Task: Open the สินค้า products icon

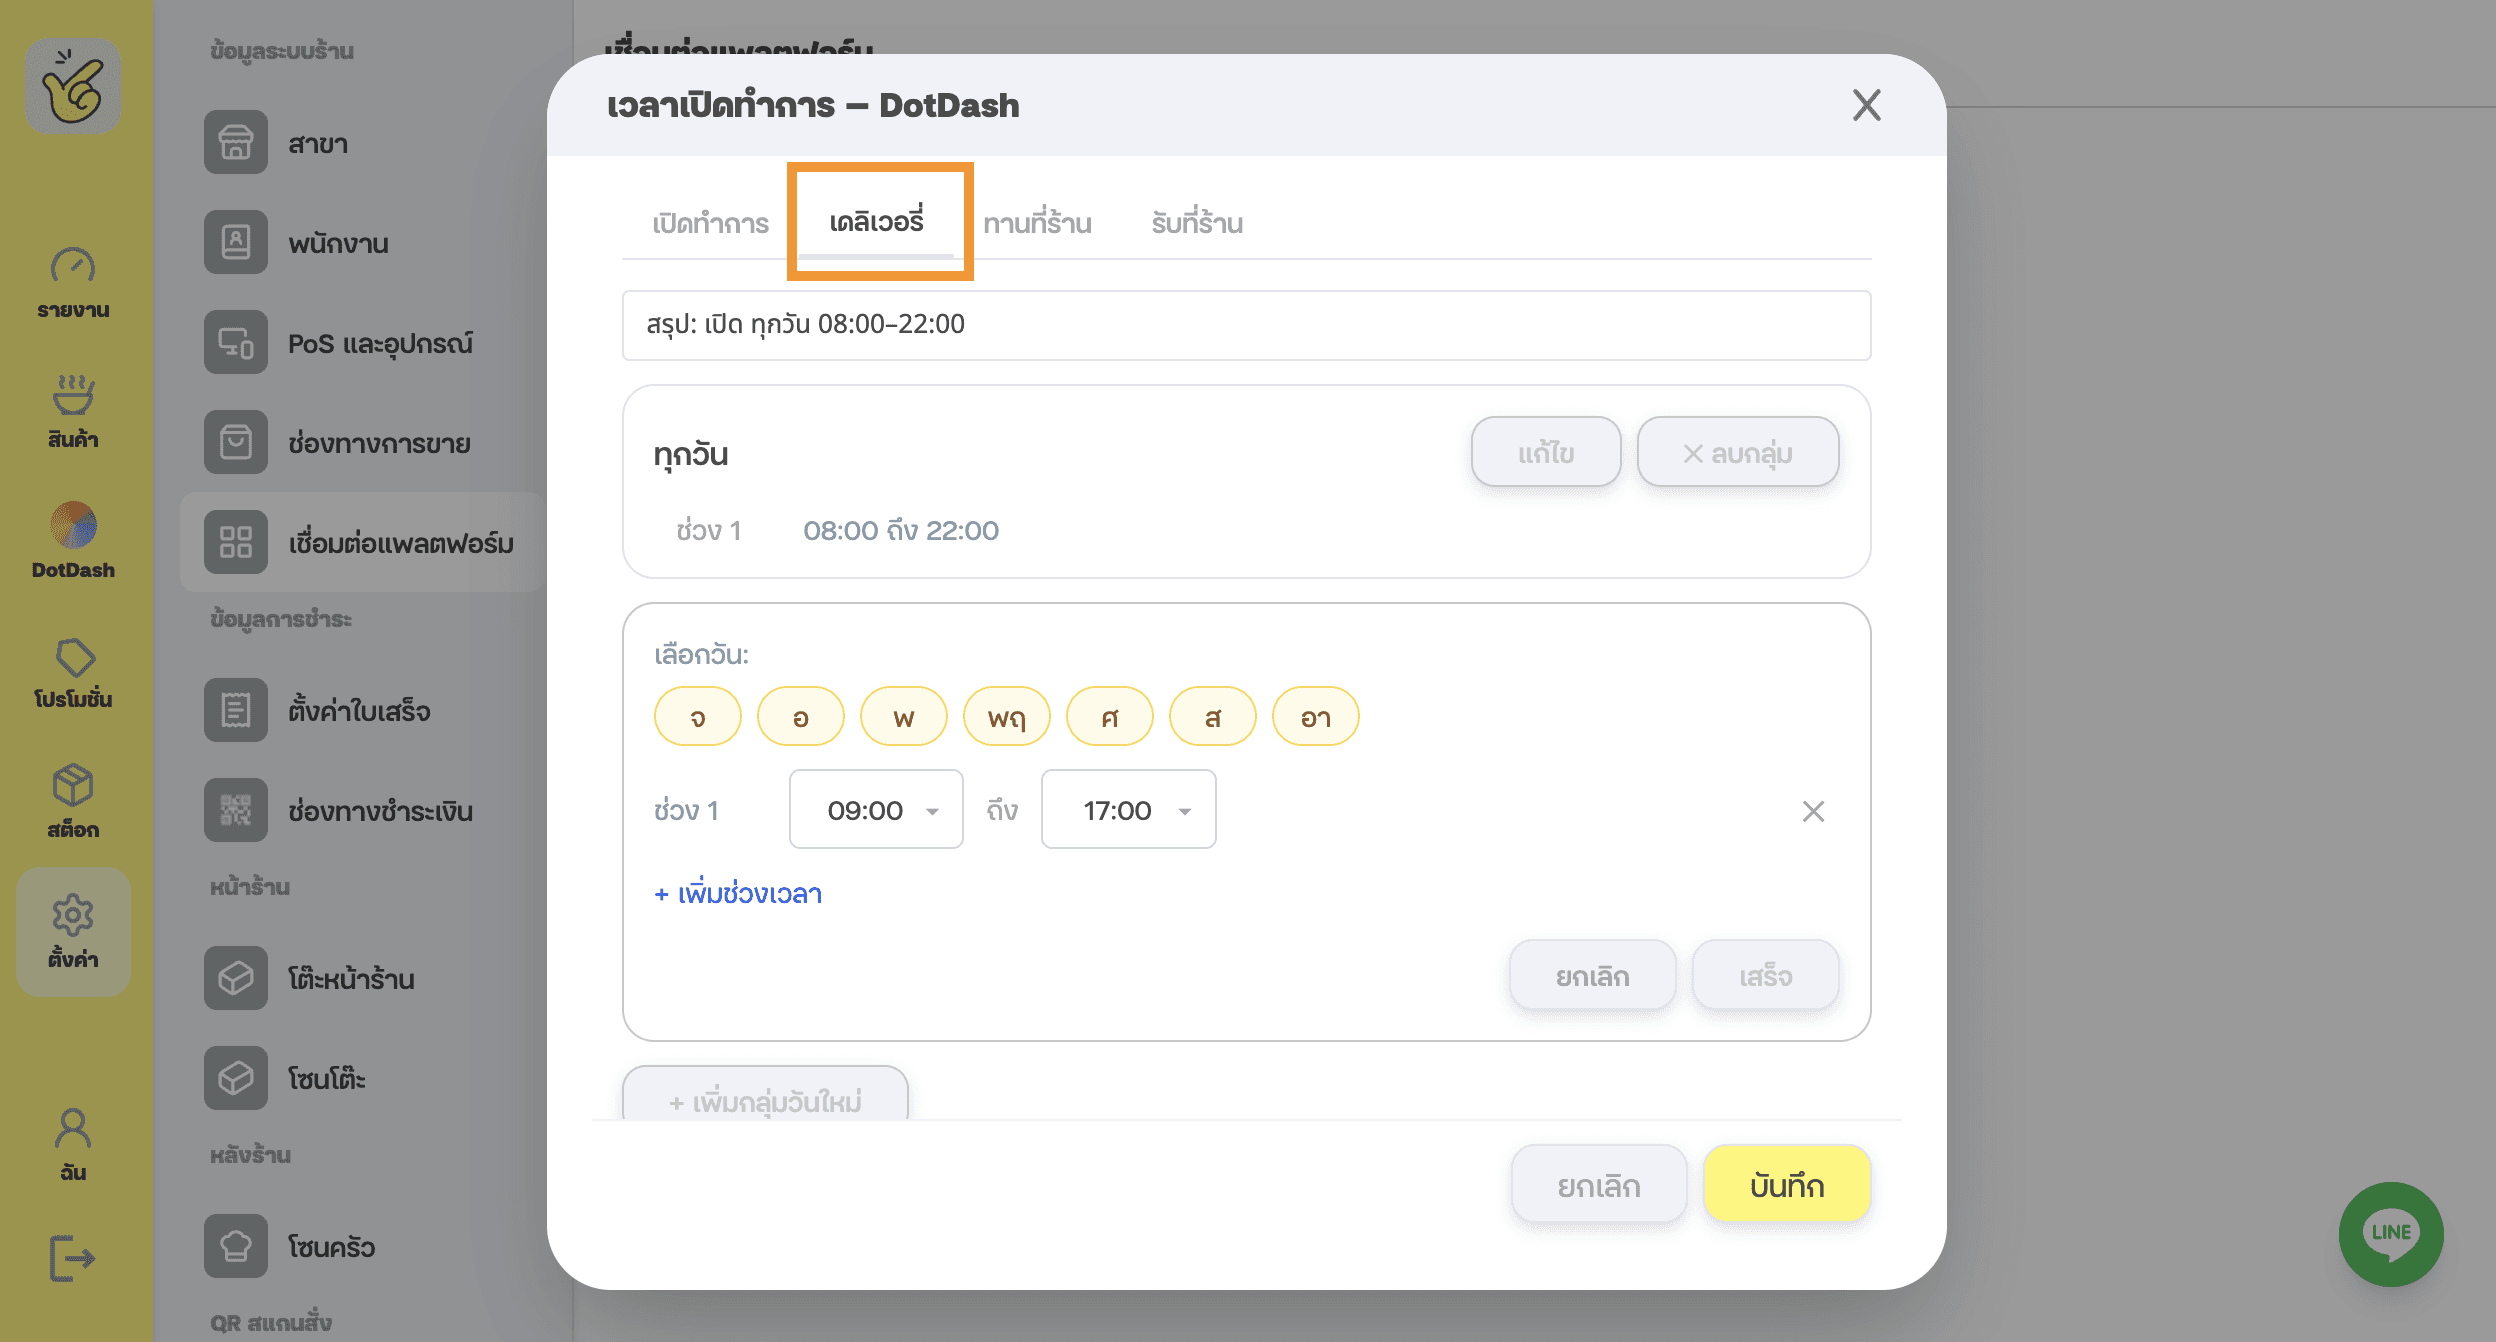Action: pos(73,412)
